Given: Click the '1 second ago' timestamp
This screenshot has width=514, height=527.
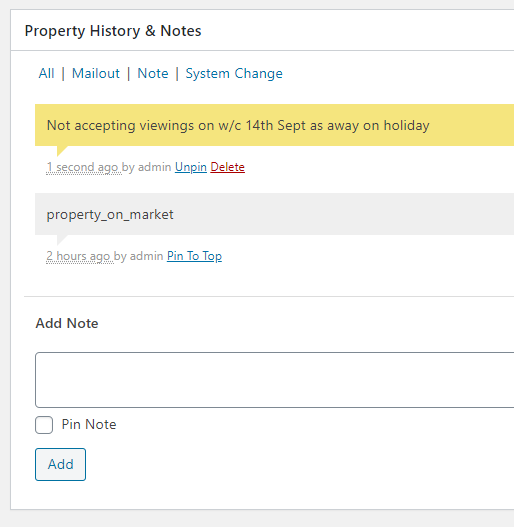Looking at the screenshot, I should (82, 167).
